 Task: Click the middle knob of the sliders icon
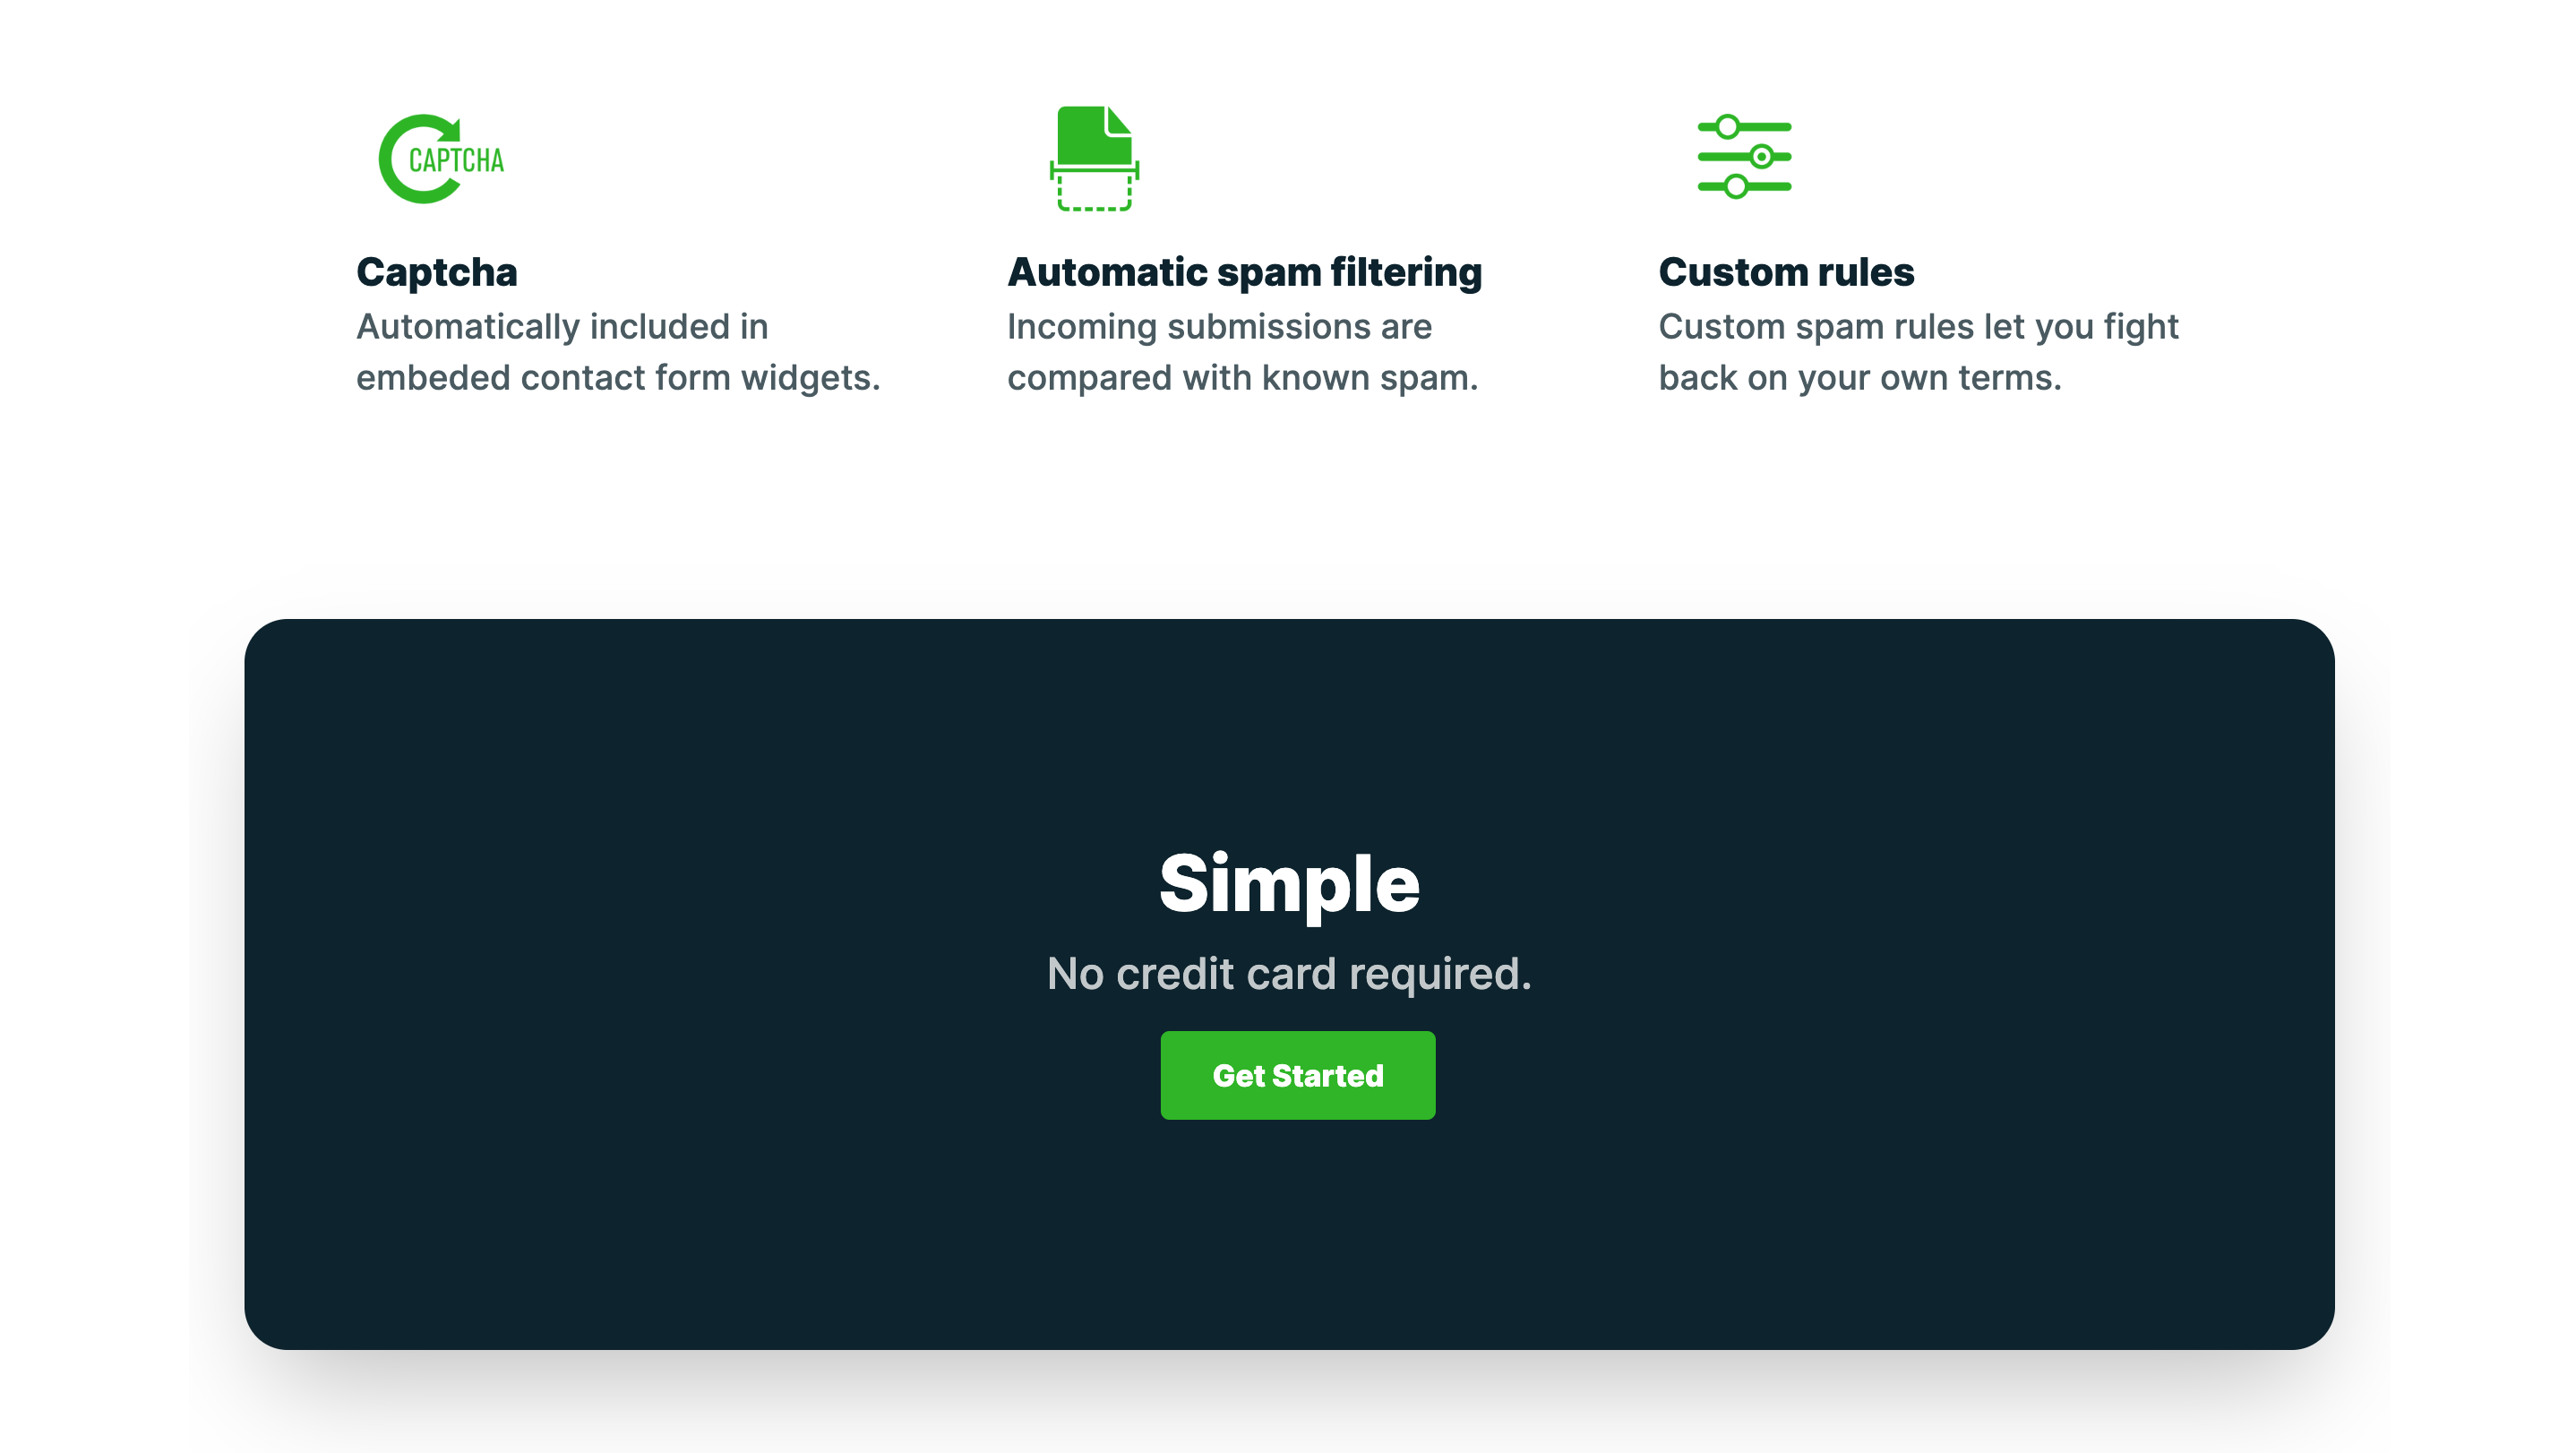1761,157
